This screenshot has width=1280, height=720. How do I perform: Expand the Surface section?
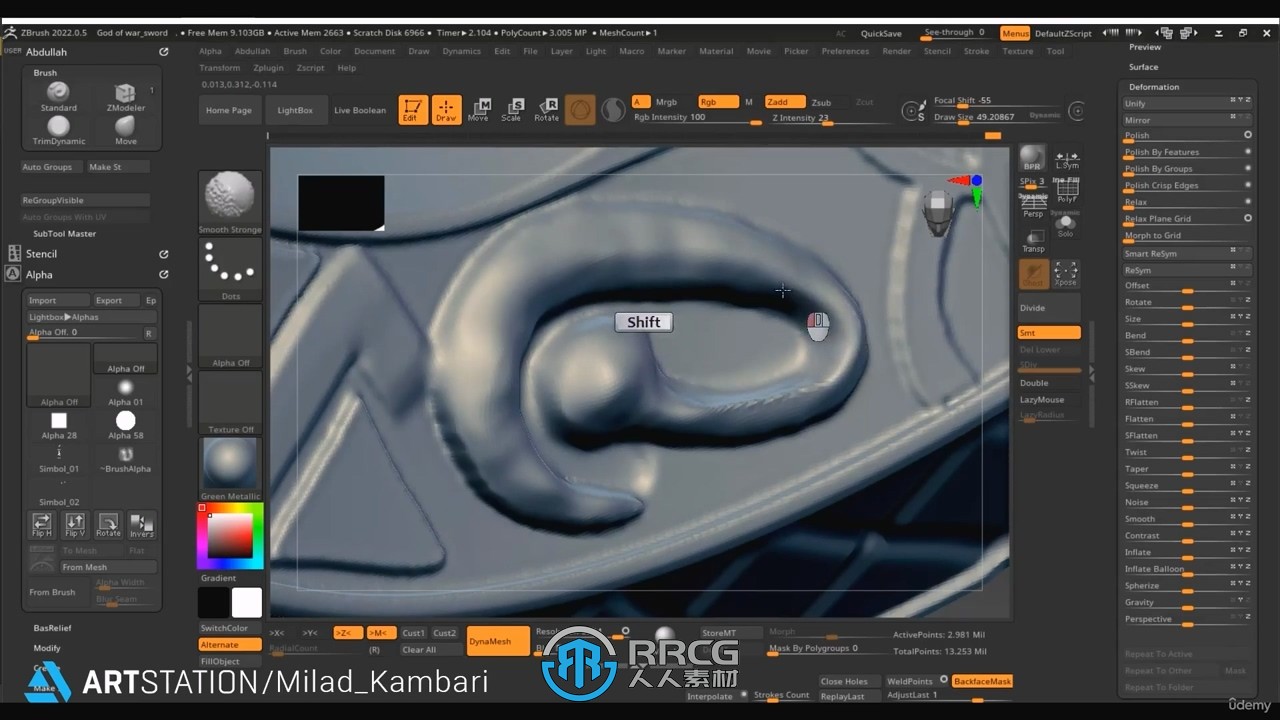point(1143,67)
